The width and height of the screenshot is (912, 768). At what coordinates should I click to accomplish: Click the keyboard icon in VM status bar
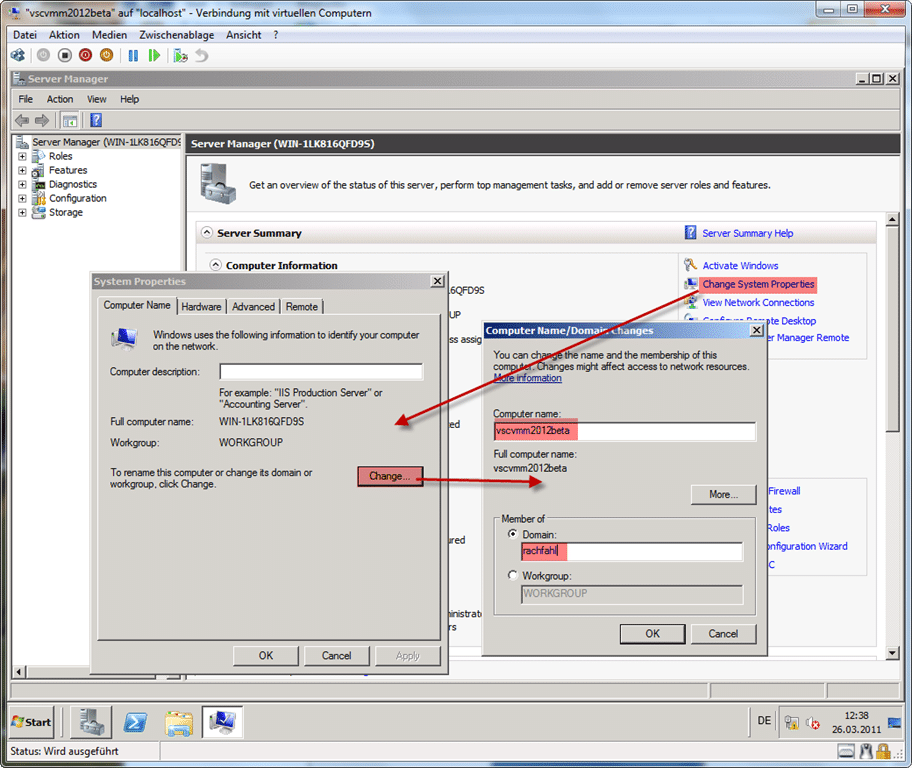point(846,752)
